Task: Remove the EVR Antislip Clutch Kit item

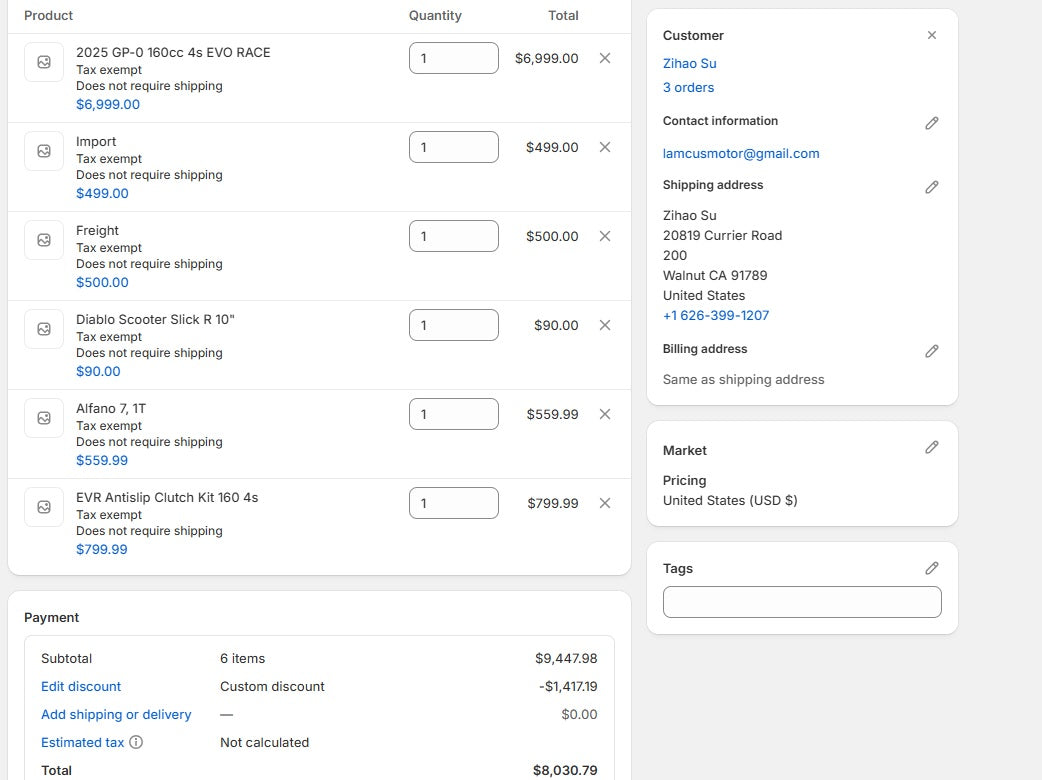Action: point(605,504)
